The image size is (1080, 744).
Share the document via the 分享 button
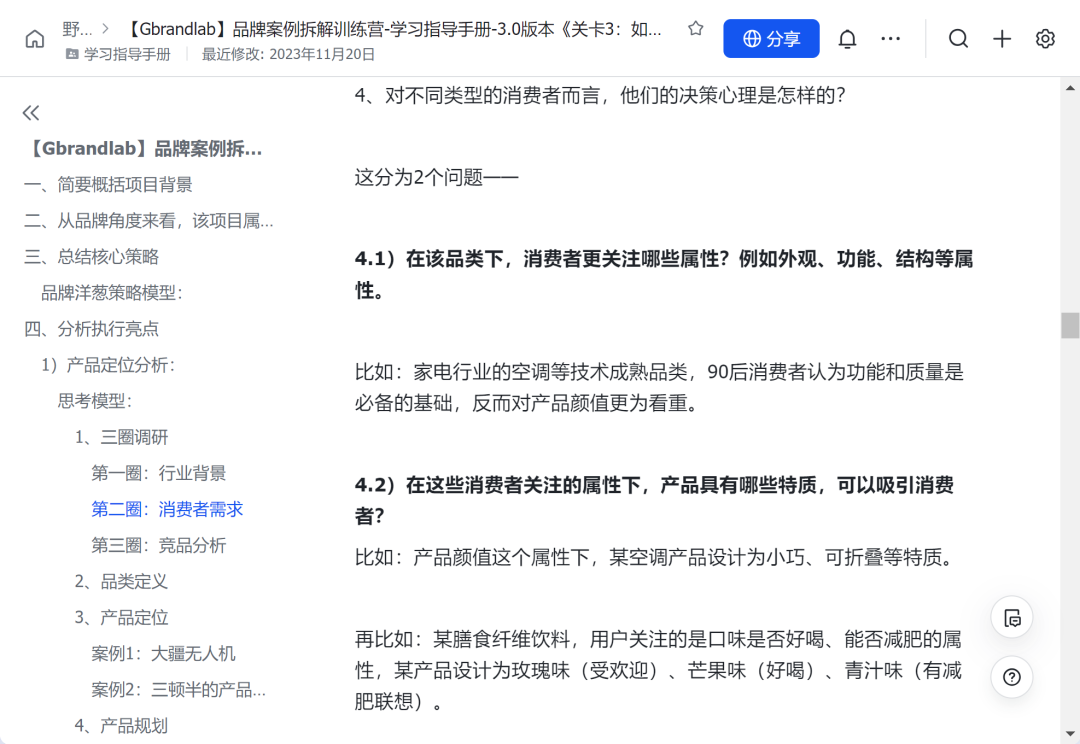pos(771,38)
